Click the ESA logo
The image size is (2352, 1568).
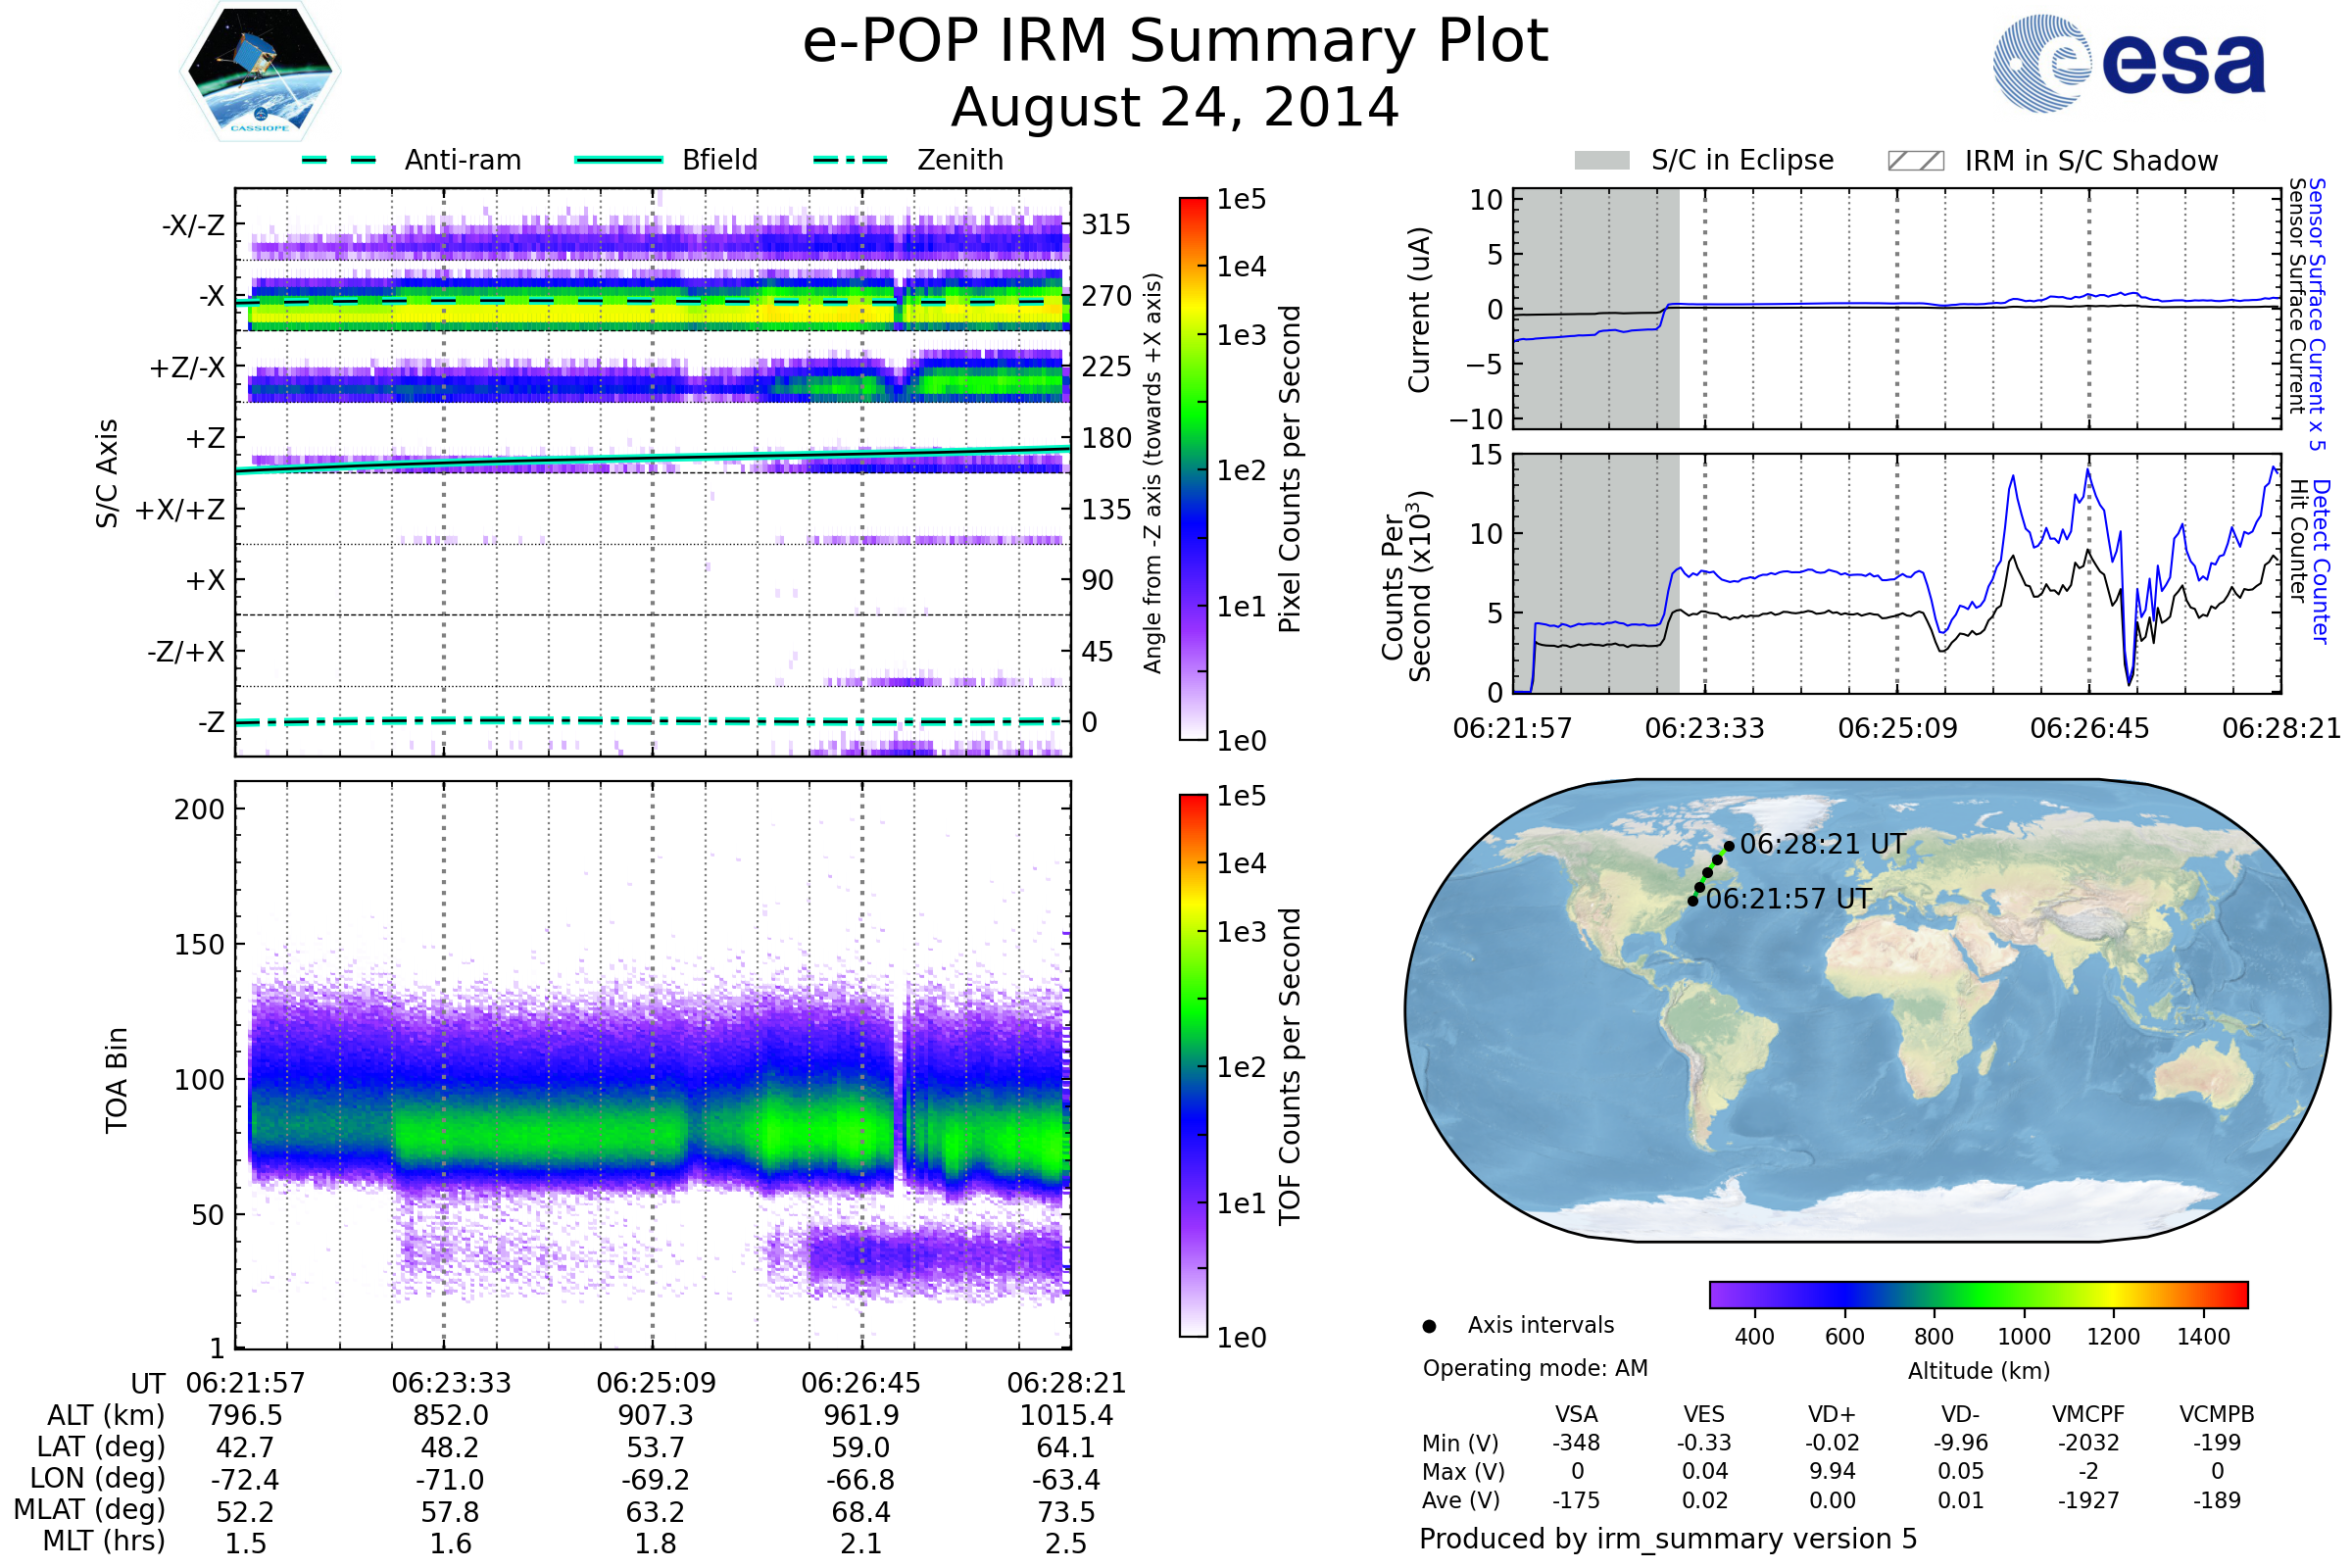pos(2128,62)
